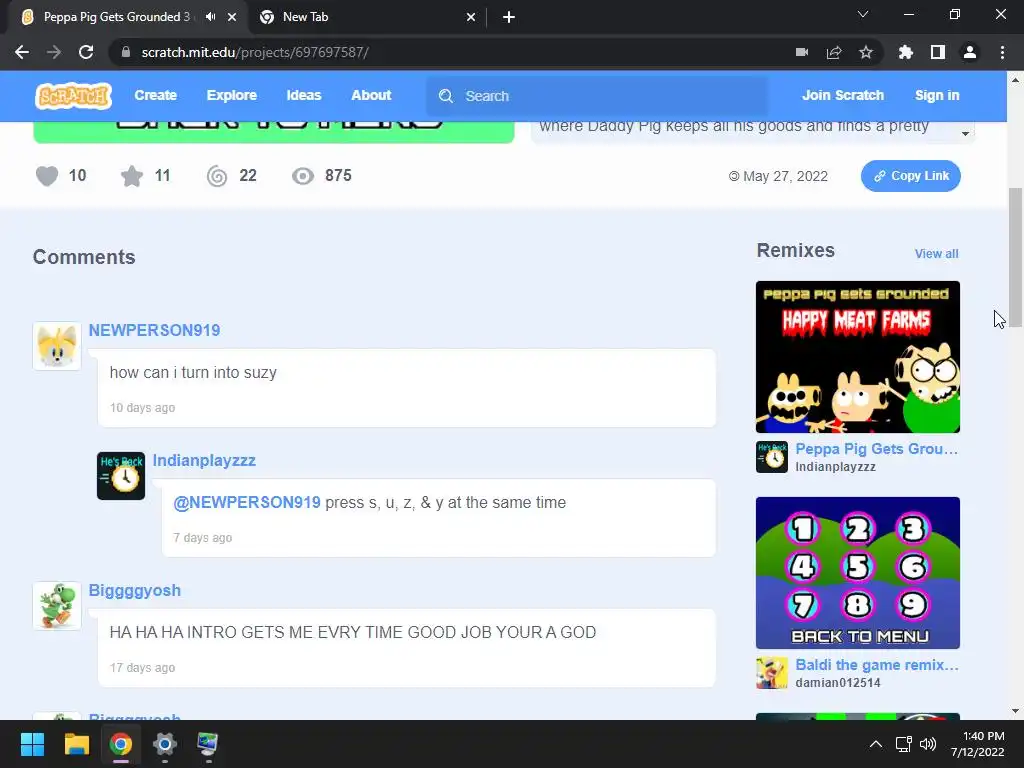Open the Windows Start menu
The width and height of the screenshot is (1024, 768).
click(x=32, y=744)
